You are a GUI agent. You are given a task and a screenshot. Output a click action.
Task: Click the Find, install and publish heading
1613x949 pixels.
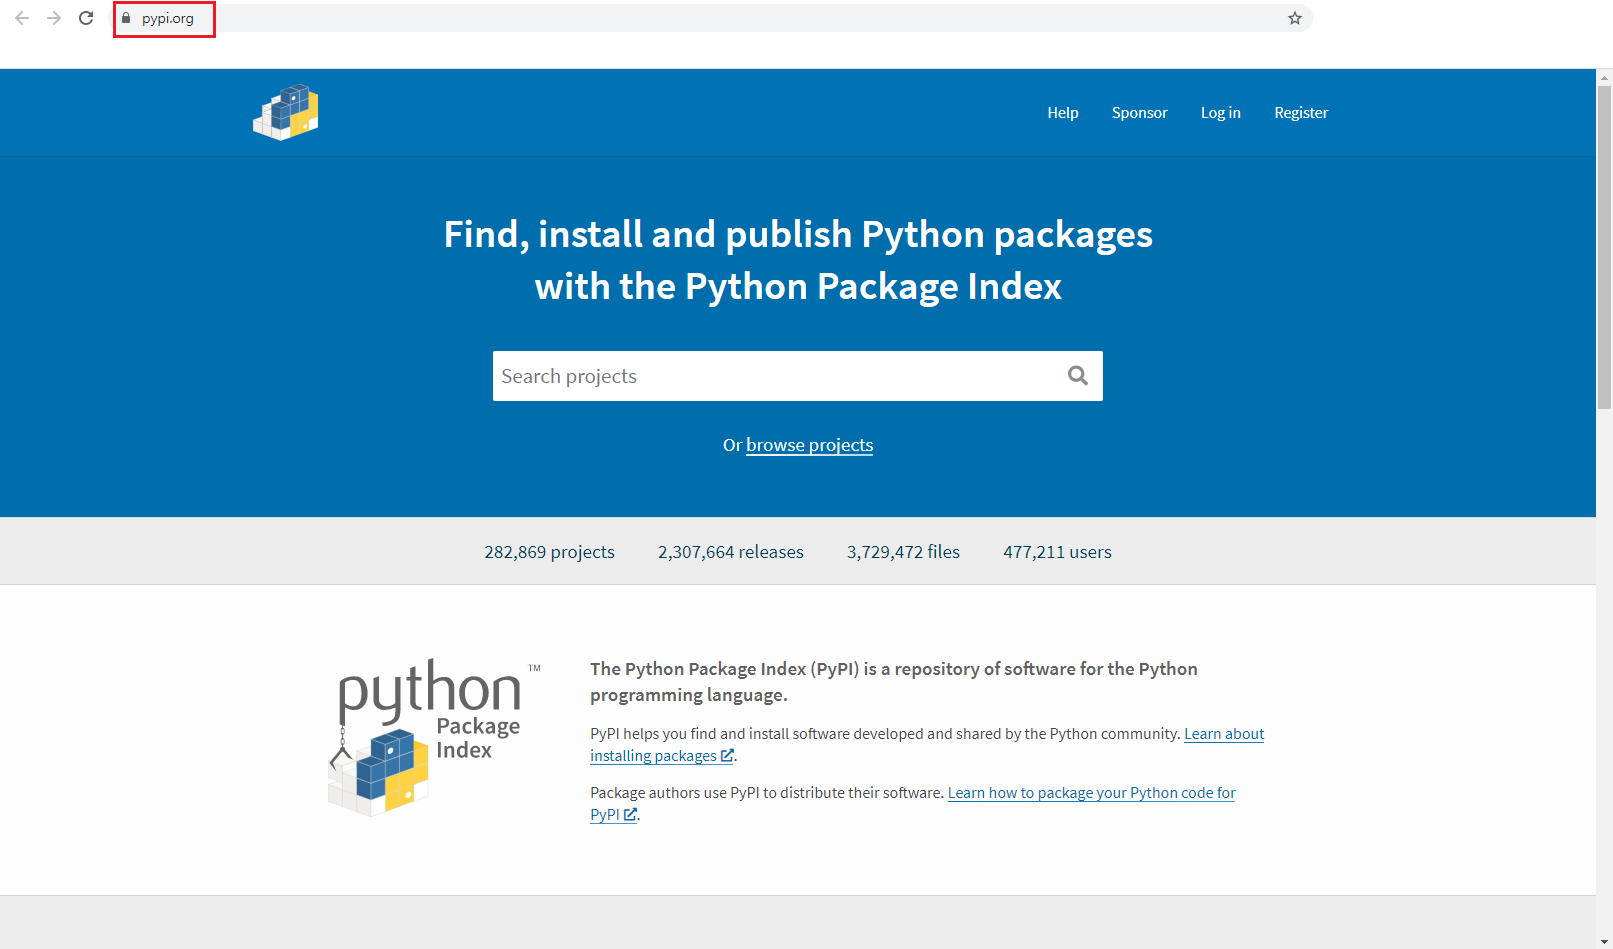point(798,260)
